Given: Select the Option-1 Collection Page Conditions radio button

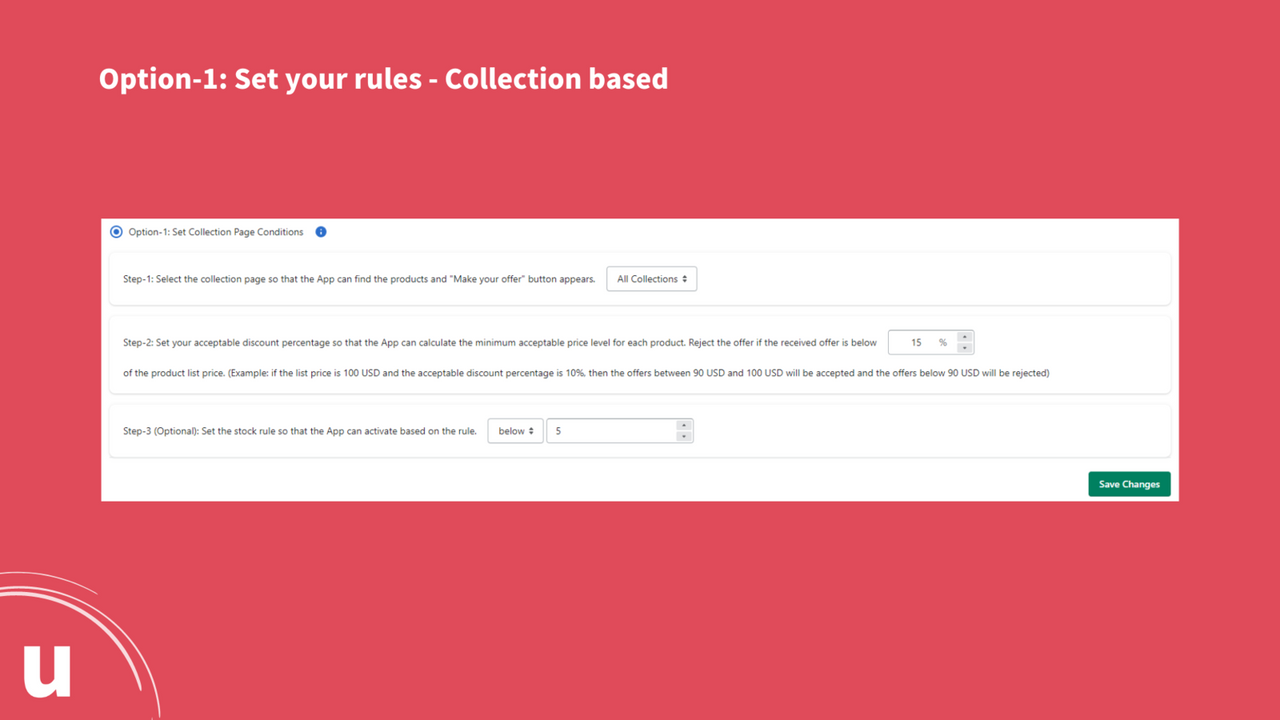Looking at the screenshot, I should 116,232.
